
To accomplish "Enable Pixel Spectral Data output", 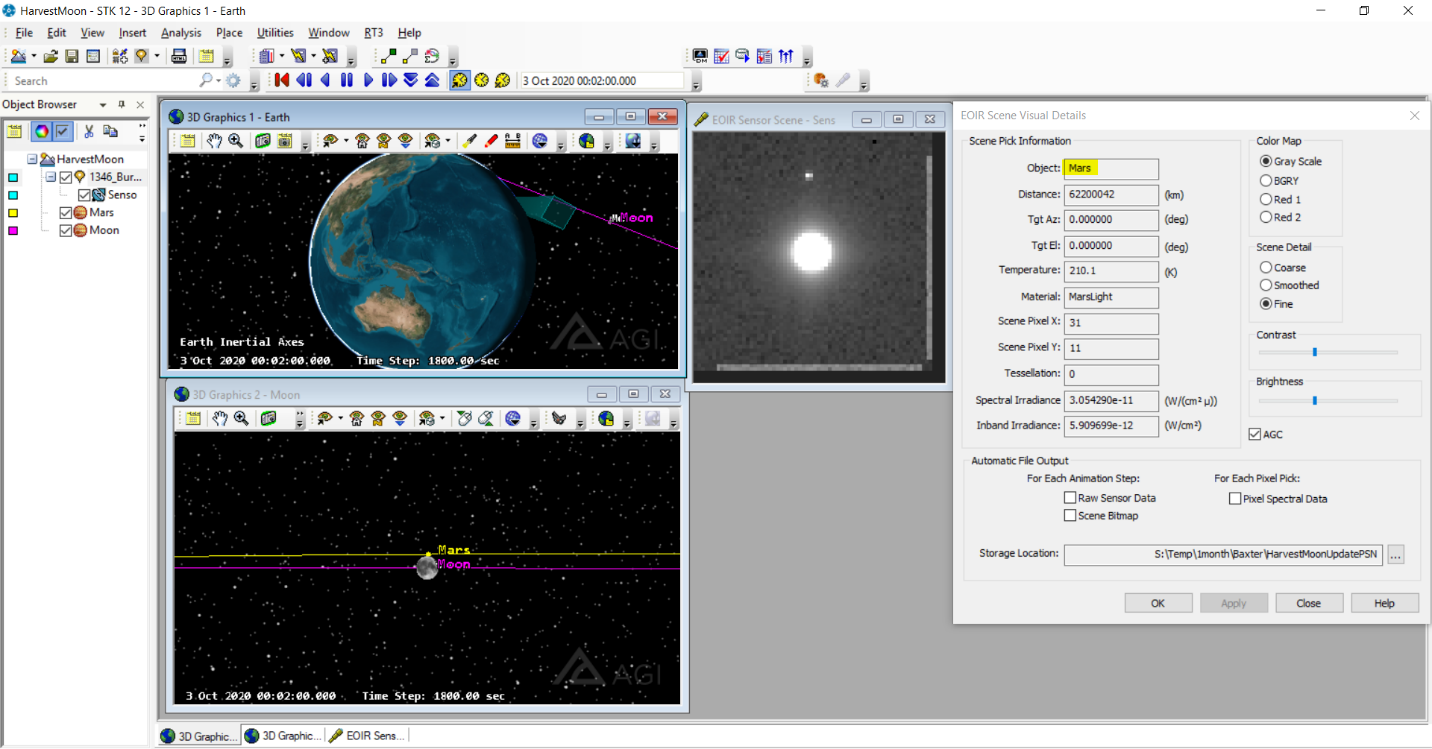I will pyautogui.click(x=1235, y=498).
